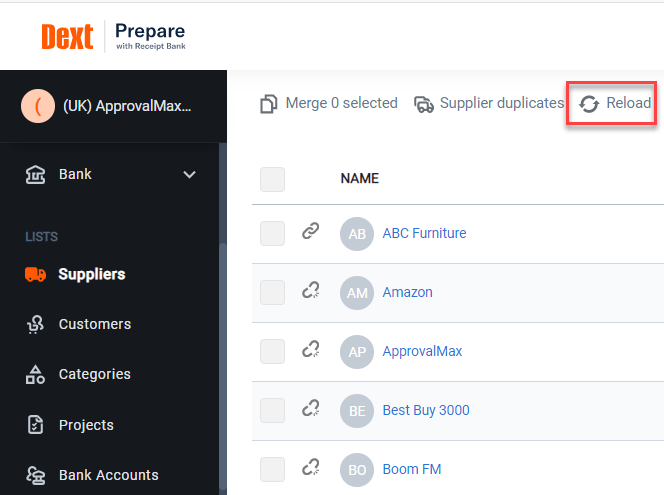Image resolution: width=664 pixels, height=495 pixels.
Task: Expand the Bank menu chevron
Action: (x=190, y=175)
